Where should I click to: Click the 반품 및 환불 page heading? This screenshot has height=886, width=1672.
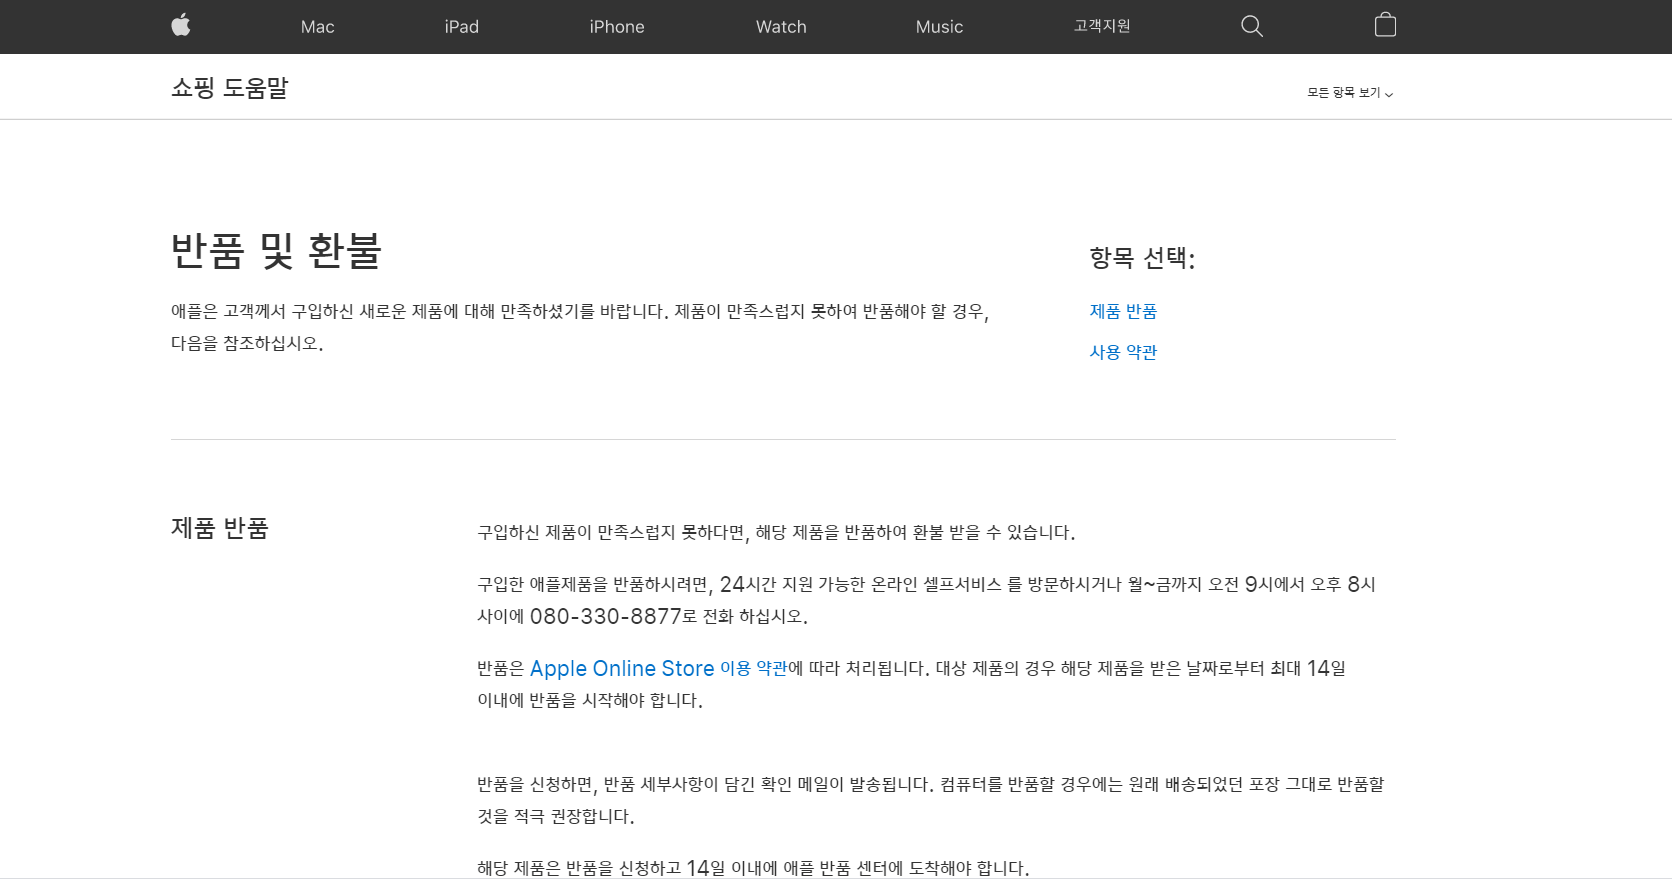coord(277,251)
